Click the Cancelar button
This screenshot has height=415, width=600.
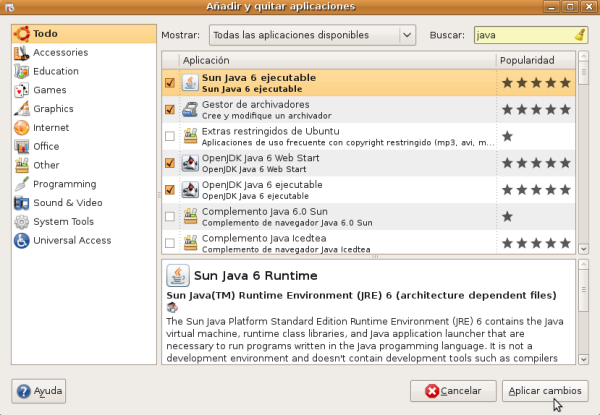click(x=453, y=390)
